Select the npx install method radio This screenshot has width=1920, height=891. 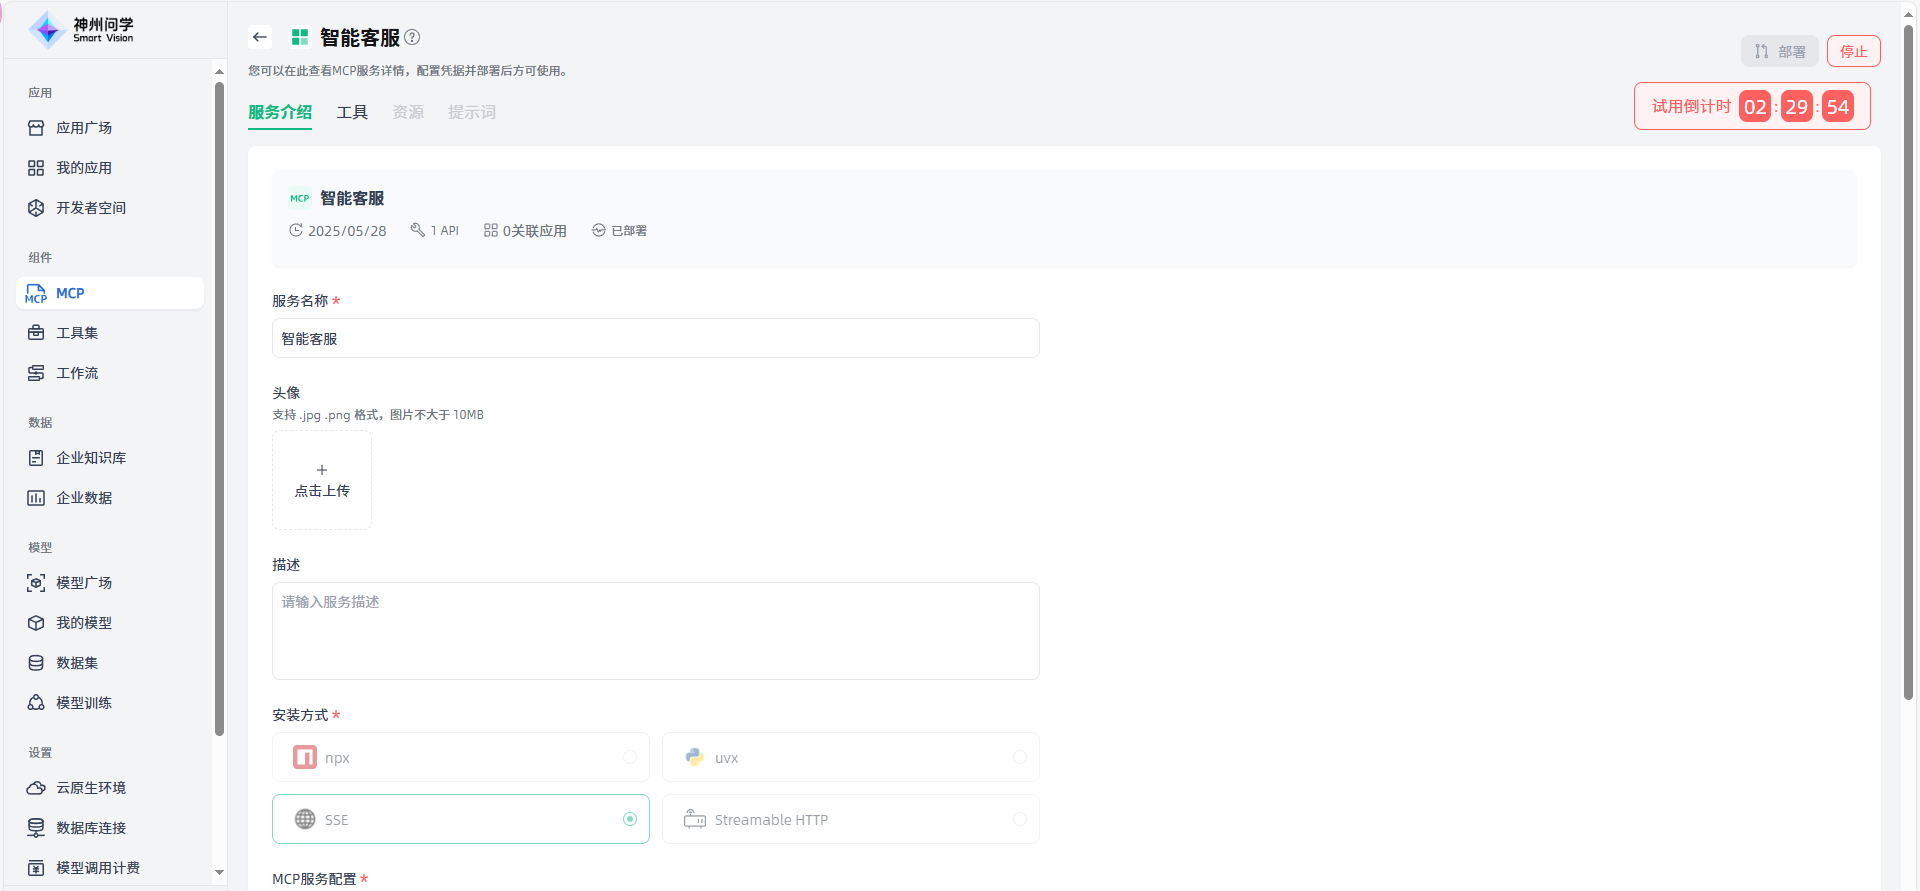(x=630, y=757)
